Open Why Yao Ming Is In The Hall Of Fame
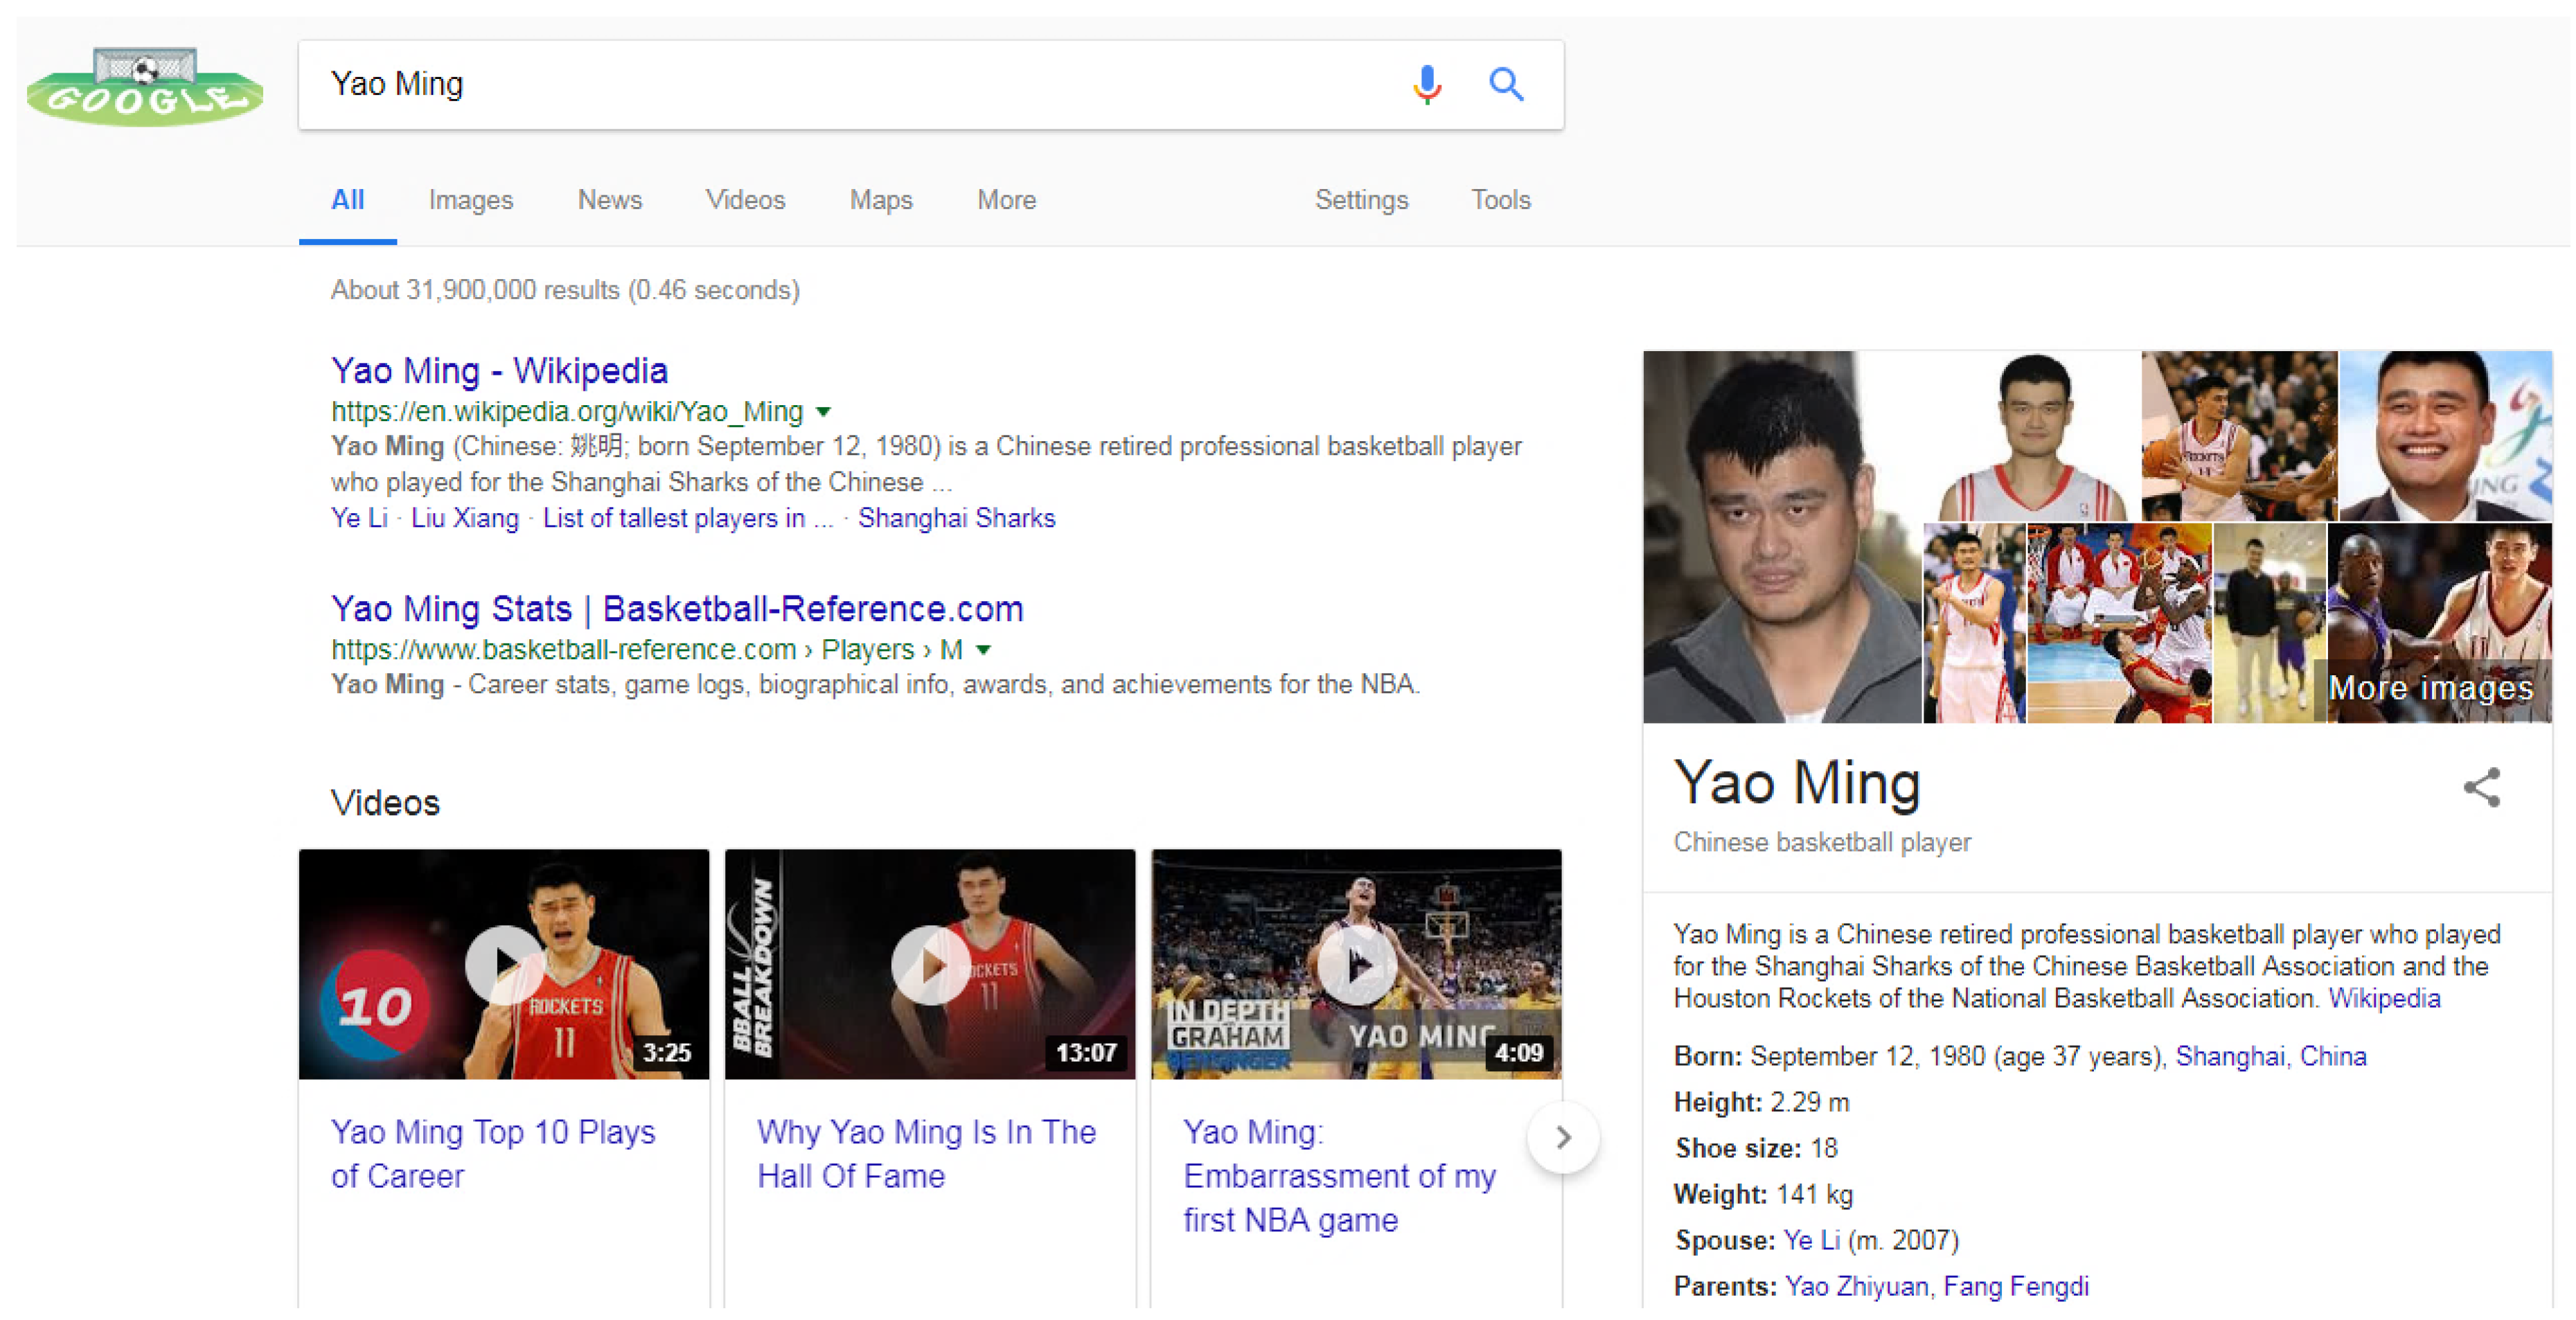The image size is (2576, 1320). 926,1153
